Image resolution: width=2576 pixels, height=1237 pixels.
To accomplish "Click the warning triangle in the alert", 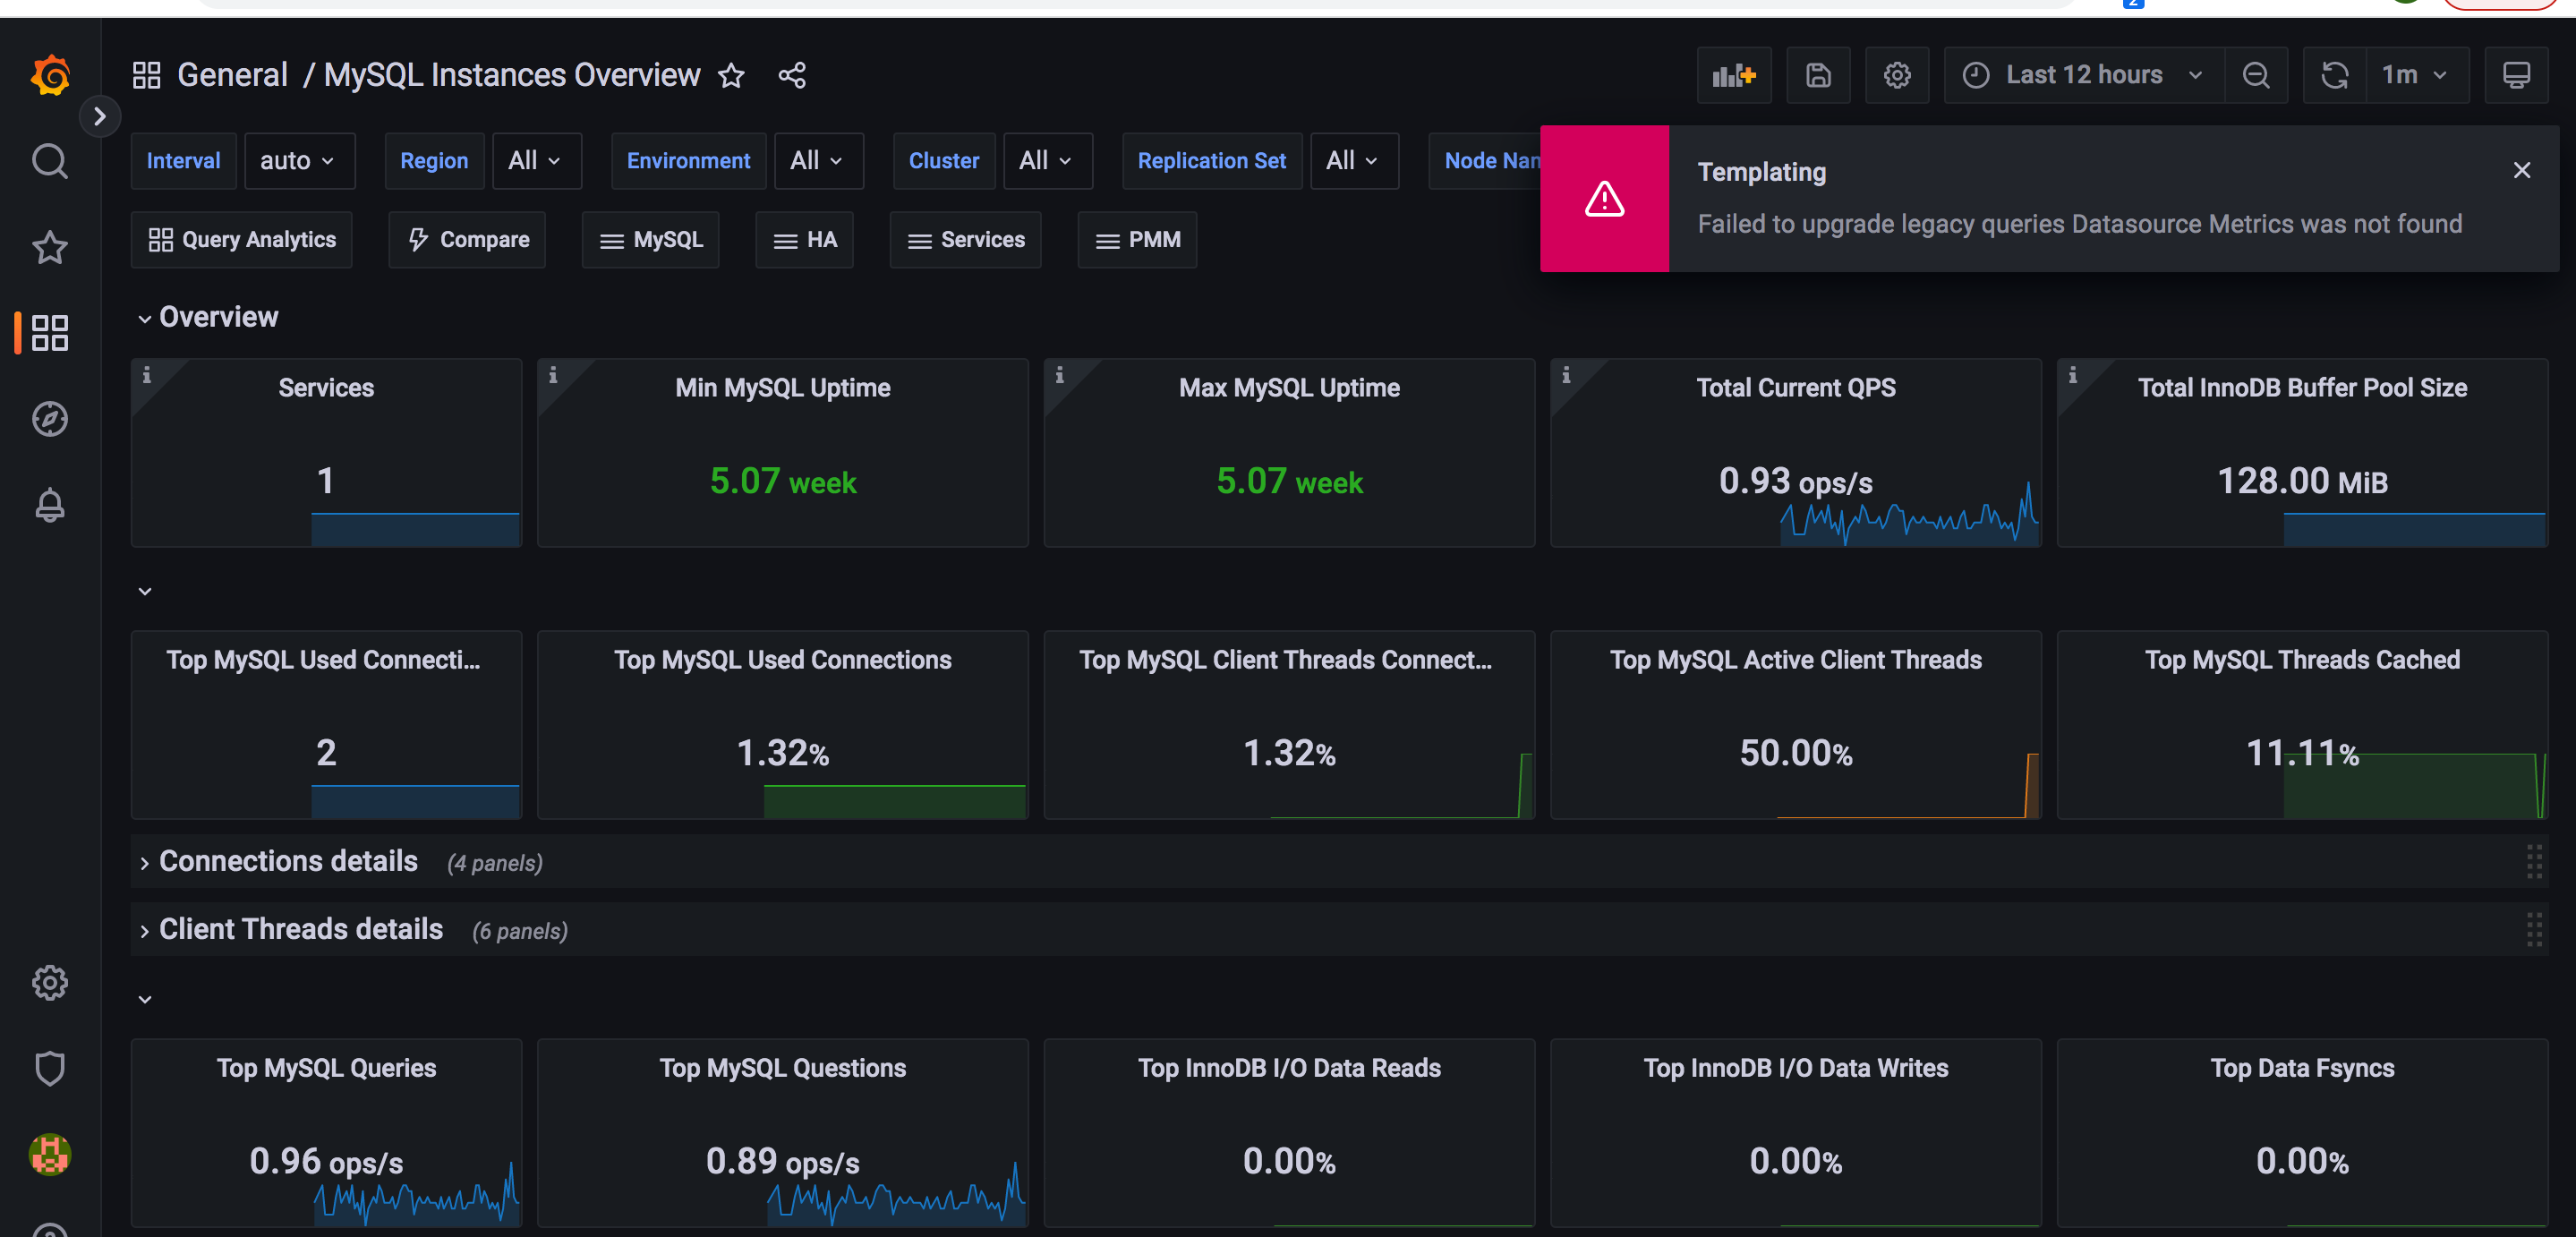I will coord(1605,199).
